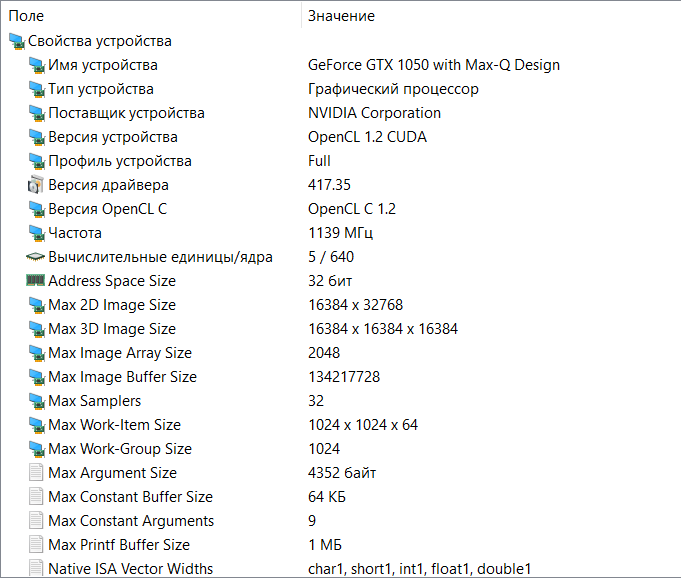Click icon beside Версия OpenCL C
681x578 pixels.
36,209
